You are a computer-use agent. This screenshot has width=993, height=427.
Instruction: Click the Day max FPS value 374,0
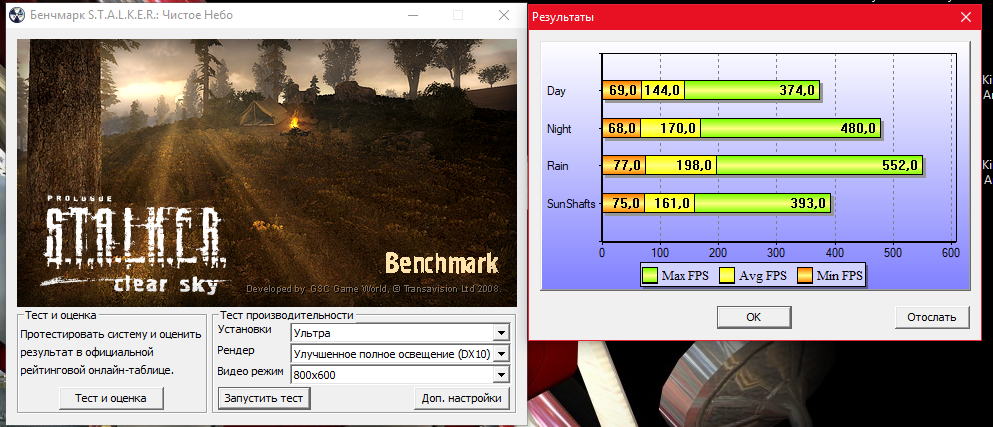click(x=797, y=91)
